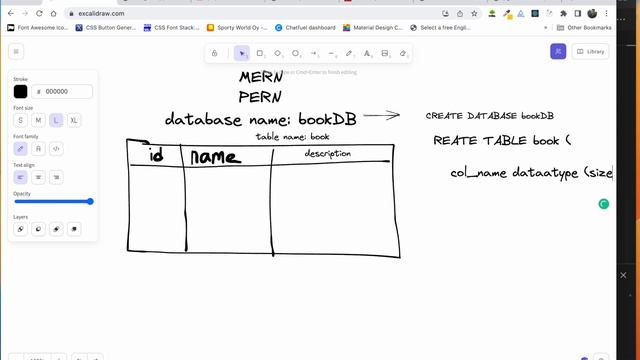Select the Insert image tool
This screenshot has height=360, width=640.
tap(385, 53)
